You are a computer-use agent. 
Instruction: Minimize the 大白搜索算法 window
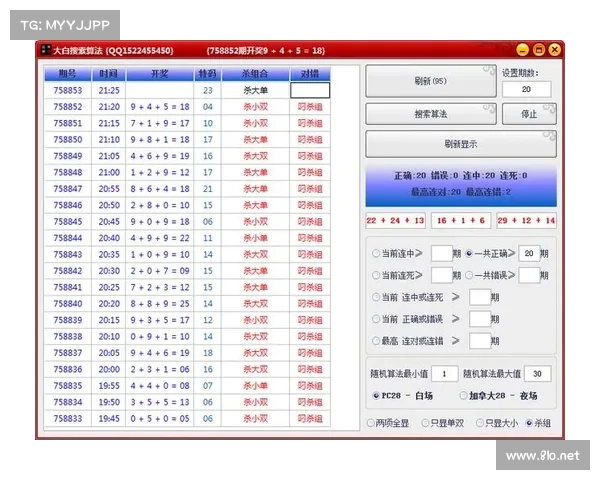click(x=522, y=50)
